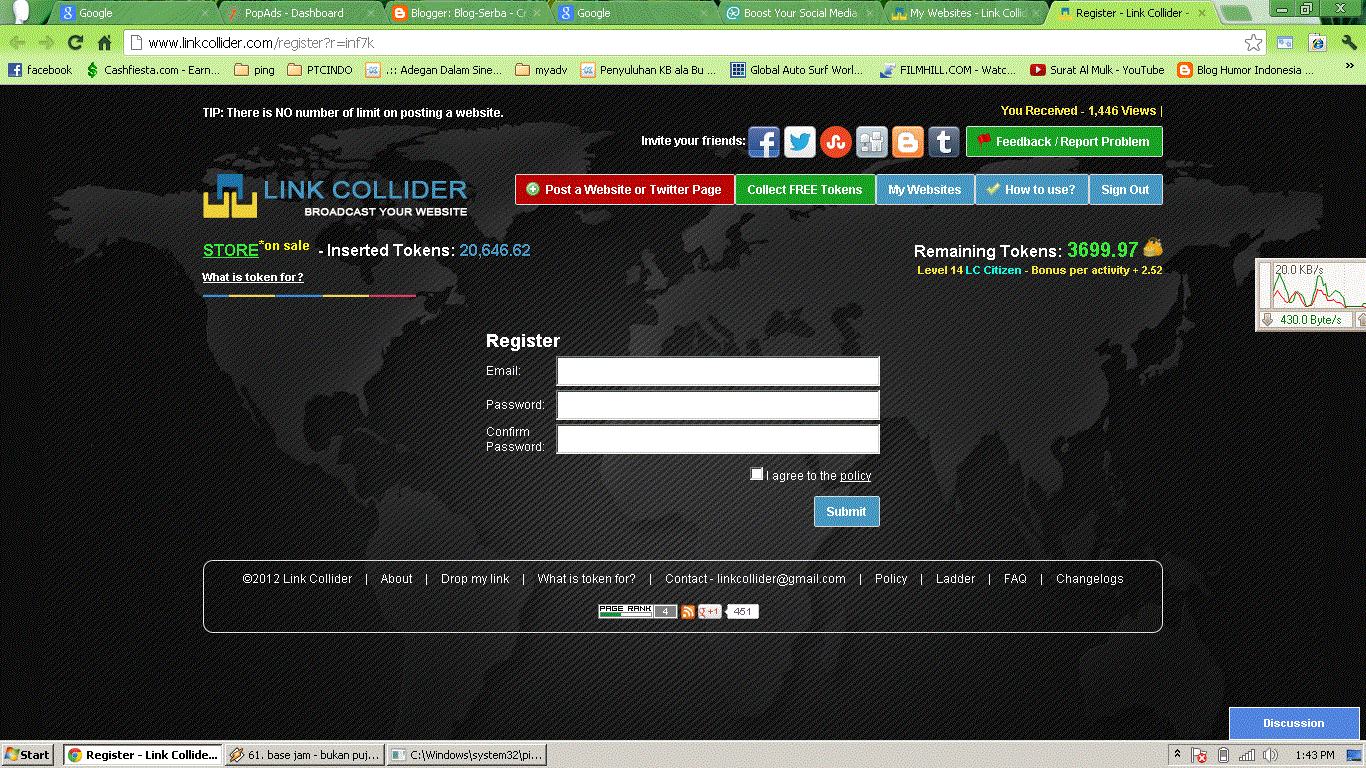This screenshot has height=768, width=1366.
Task: Click the volume icon in system tray
Action: (1270, 755)
